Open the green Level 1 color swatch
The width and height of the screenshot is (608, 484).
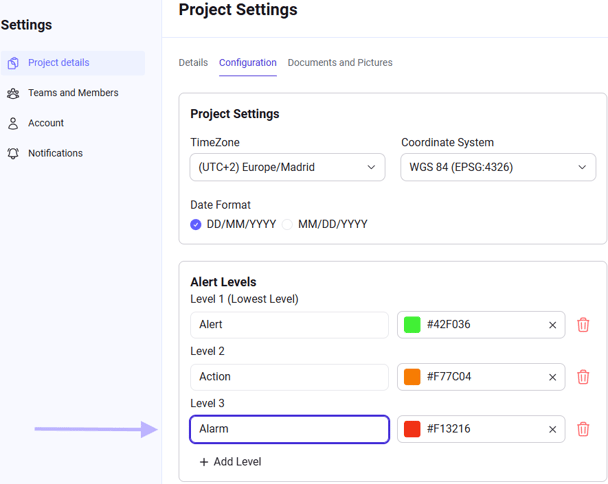click(x=412, y=325)
